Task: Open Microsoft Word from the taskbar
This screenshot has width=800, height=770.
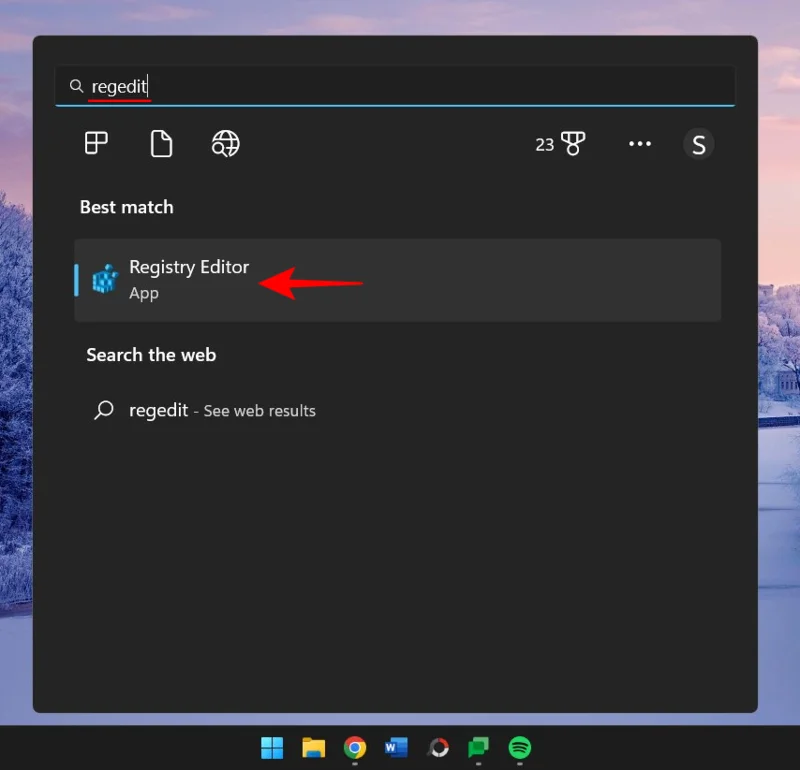Action: pos(395,747)
